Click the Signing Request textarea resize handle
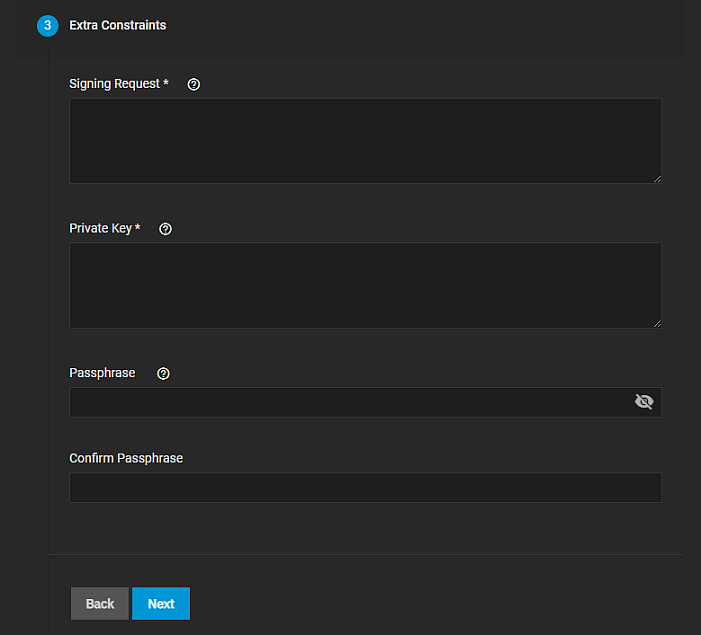The width and height of the screenshot is (701, 635). (657, 179)
